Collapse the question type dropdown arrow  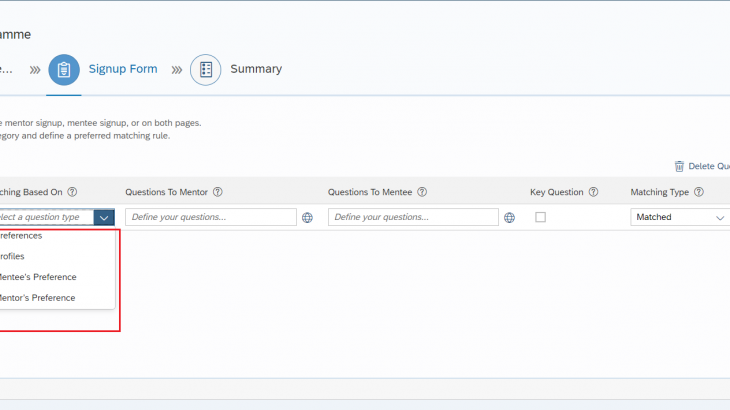(x=104, y=217)
